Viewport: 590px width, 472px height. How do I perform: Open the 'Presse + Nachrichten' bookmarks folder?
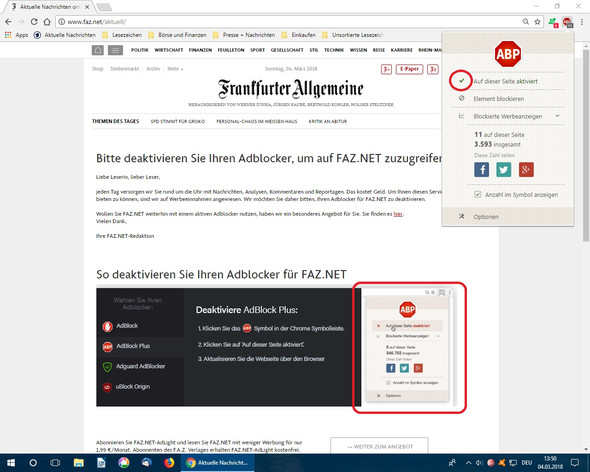244,35
